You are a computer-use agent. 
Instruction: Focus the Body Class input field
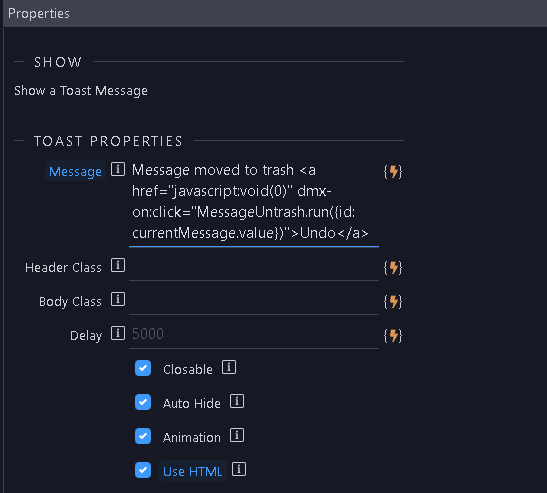tap(254, 302)
